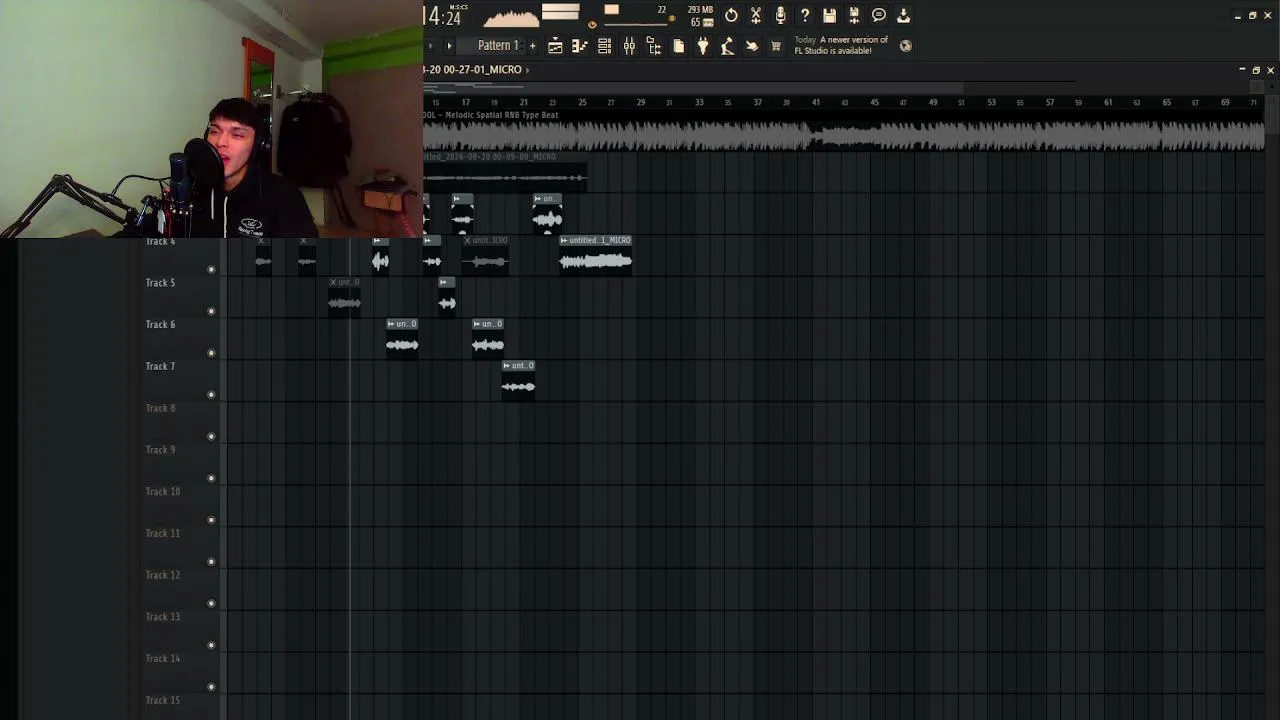Open the audio editor scissors icon
The height and width of the screenshot is (720, 1280).
(x=756, y=15)
